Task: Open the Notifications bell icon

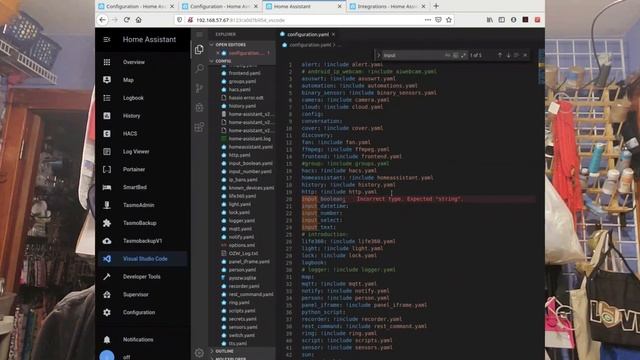Action: pyautogui.click(x=107, y=340)
